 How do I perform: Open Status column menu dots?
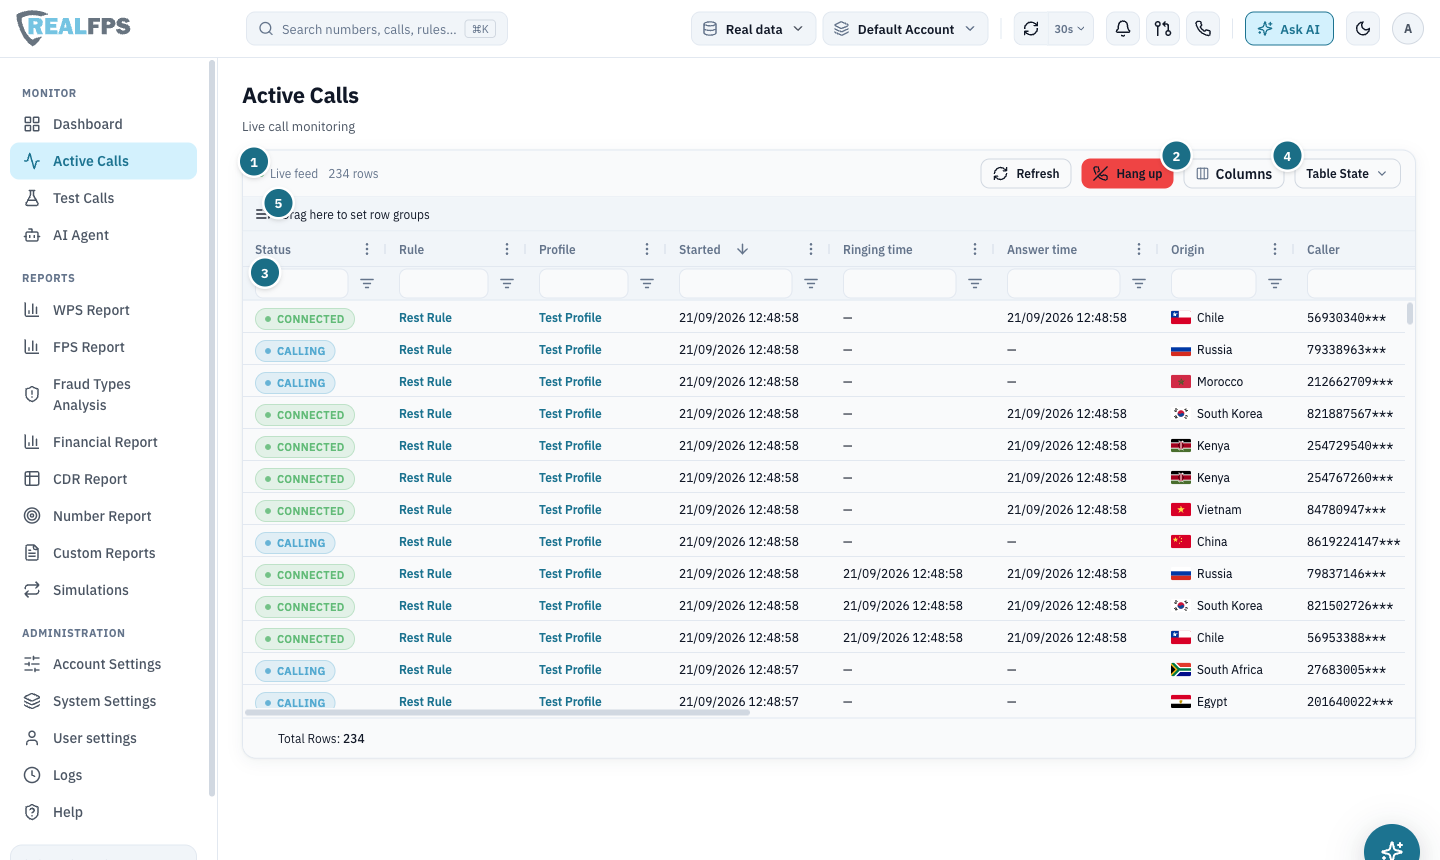[x=367, y=249]
